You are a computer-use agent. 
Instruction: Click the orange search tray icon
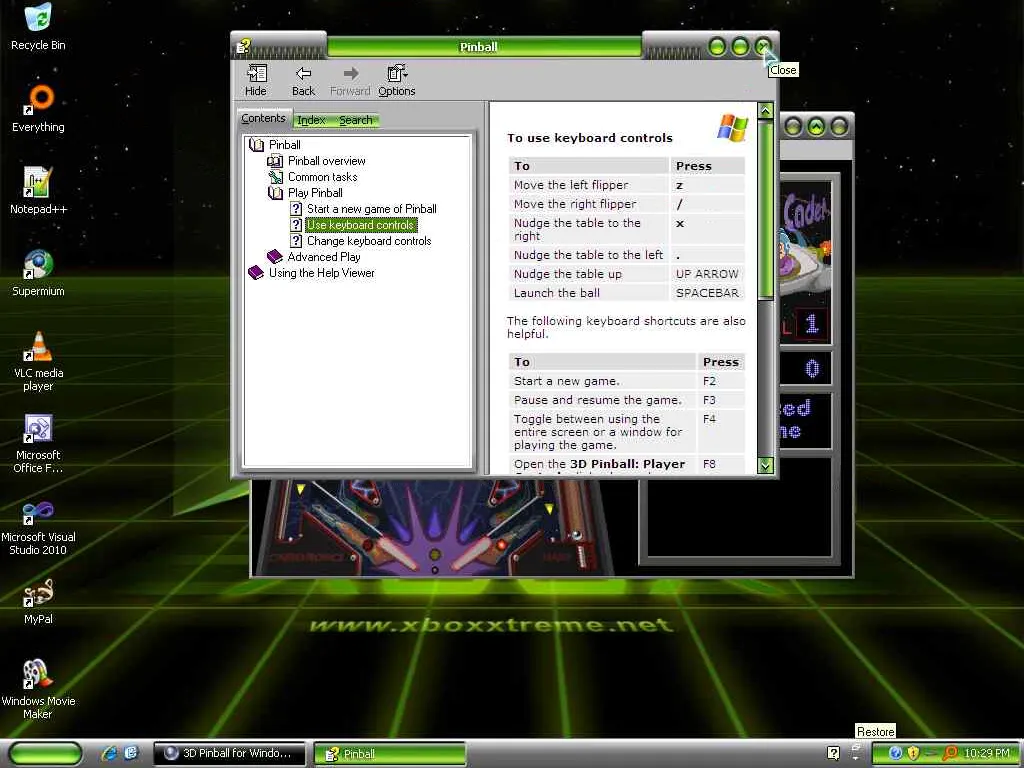tap(950, 753)
